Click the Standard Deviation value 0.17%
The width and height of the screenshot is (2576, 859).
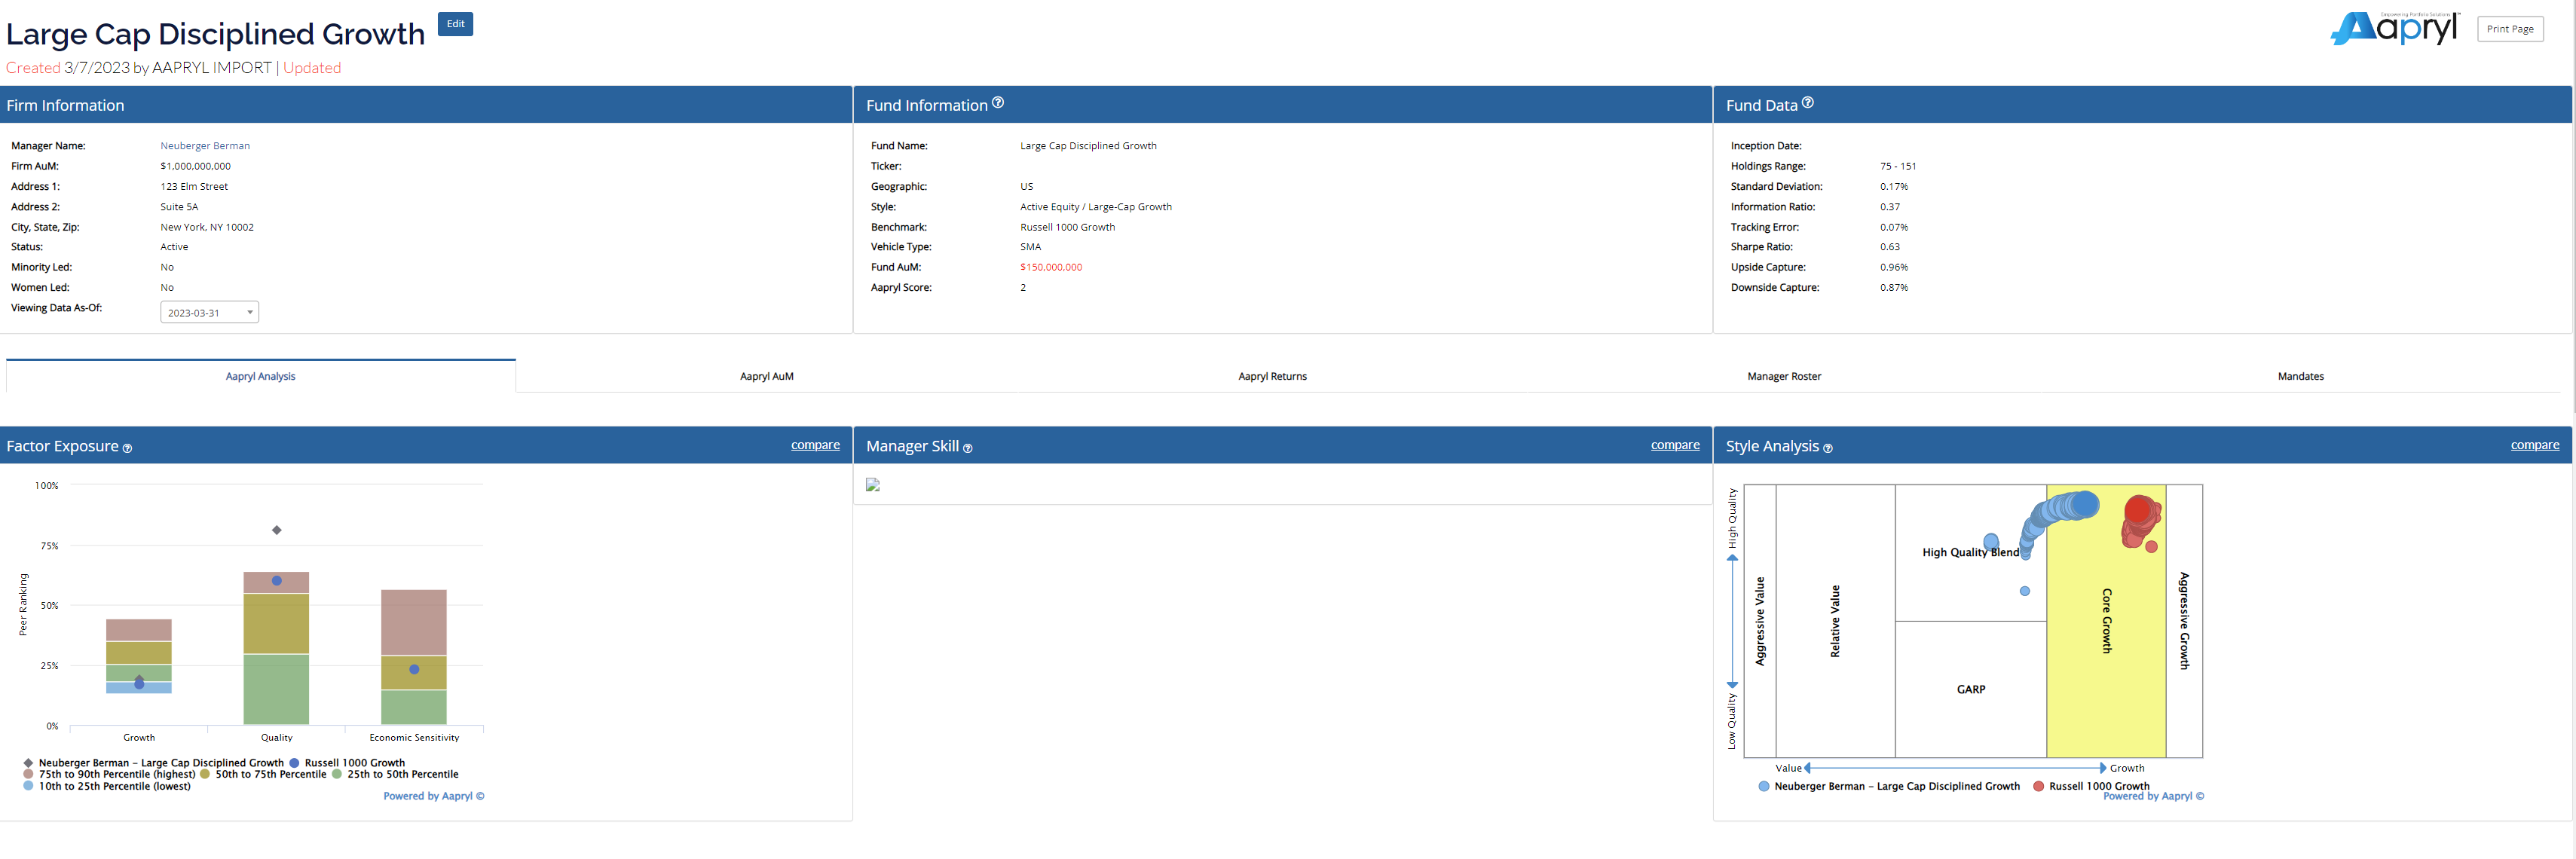click(x=1894, y=186)
